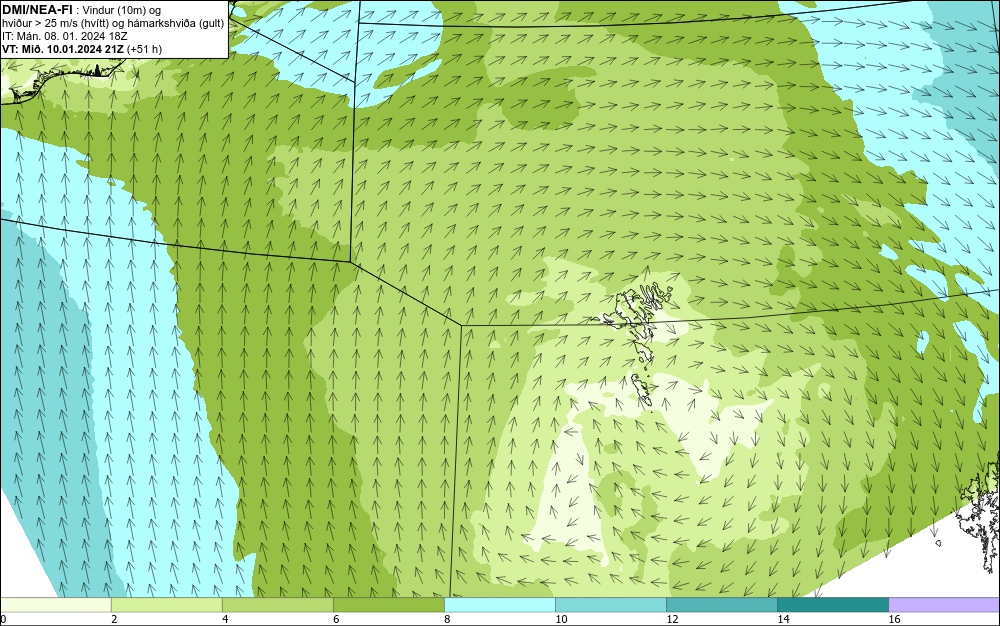
Task: Click the 10–12 m/s cyan legend swatch
Action: click(x=610, y=605)
